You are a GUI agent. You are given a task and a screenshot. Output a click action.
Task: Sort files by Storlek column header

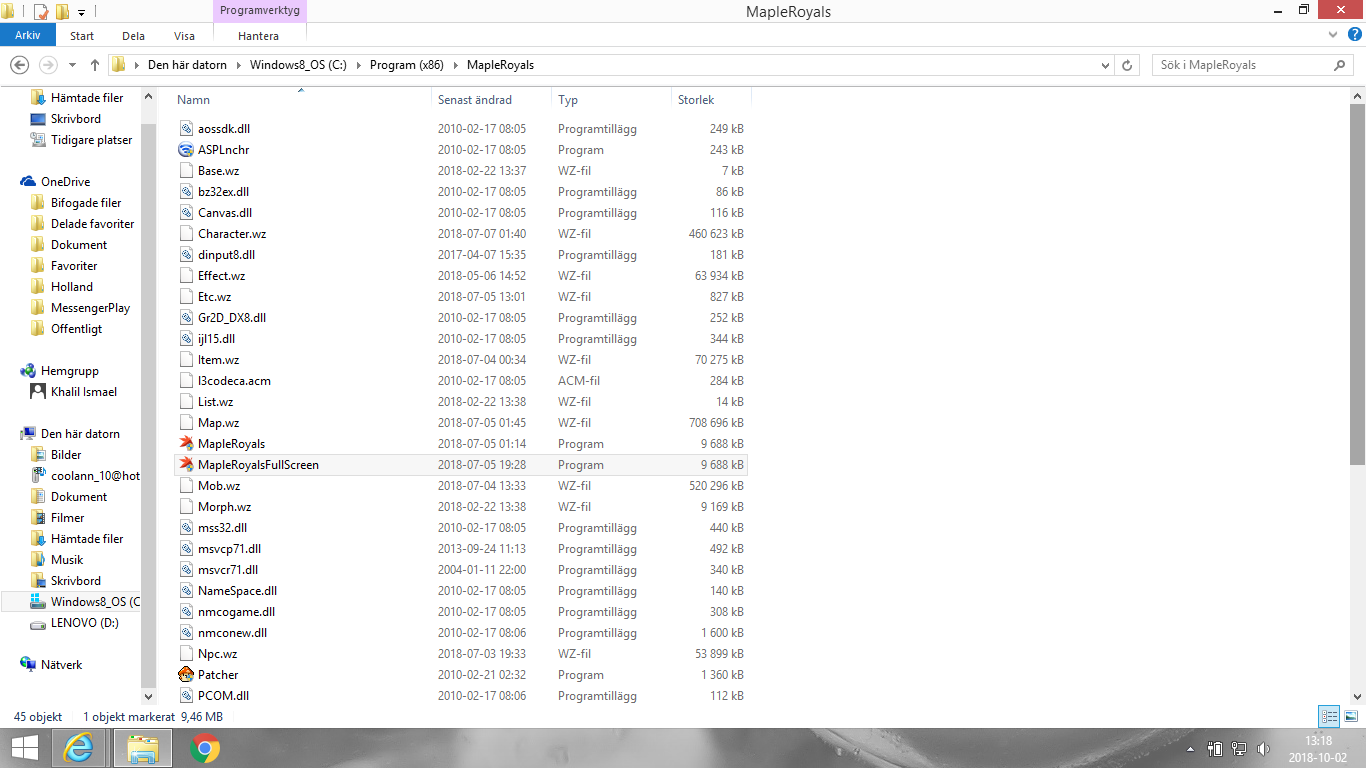pyautogui.click(x=696, y=100)
